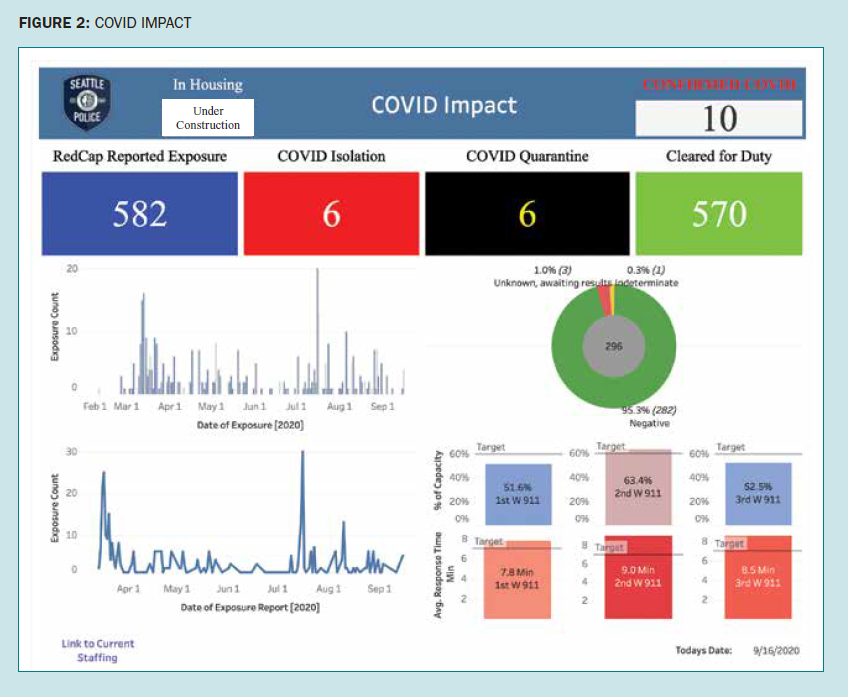Image resolution: width=848 pixels, height=697 pixels.
Task: Click the Under Construction box under In Housing
Action: [x=208, y=118]
